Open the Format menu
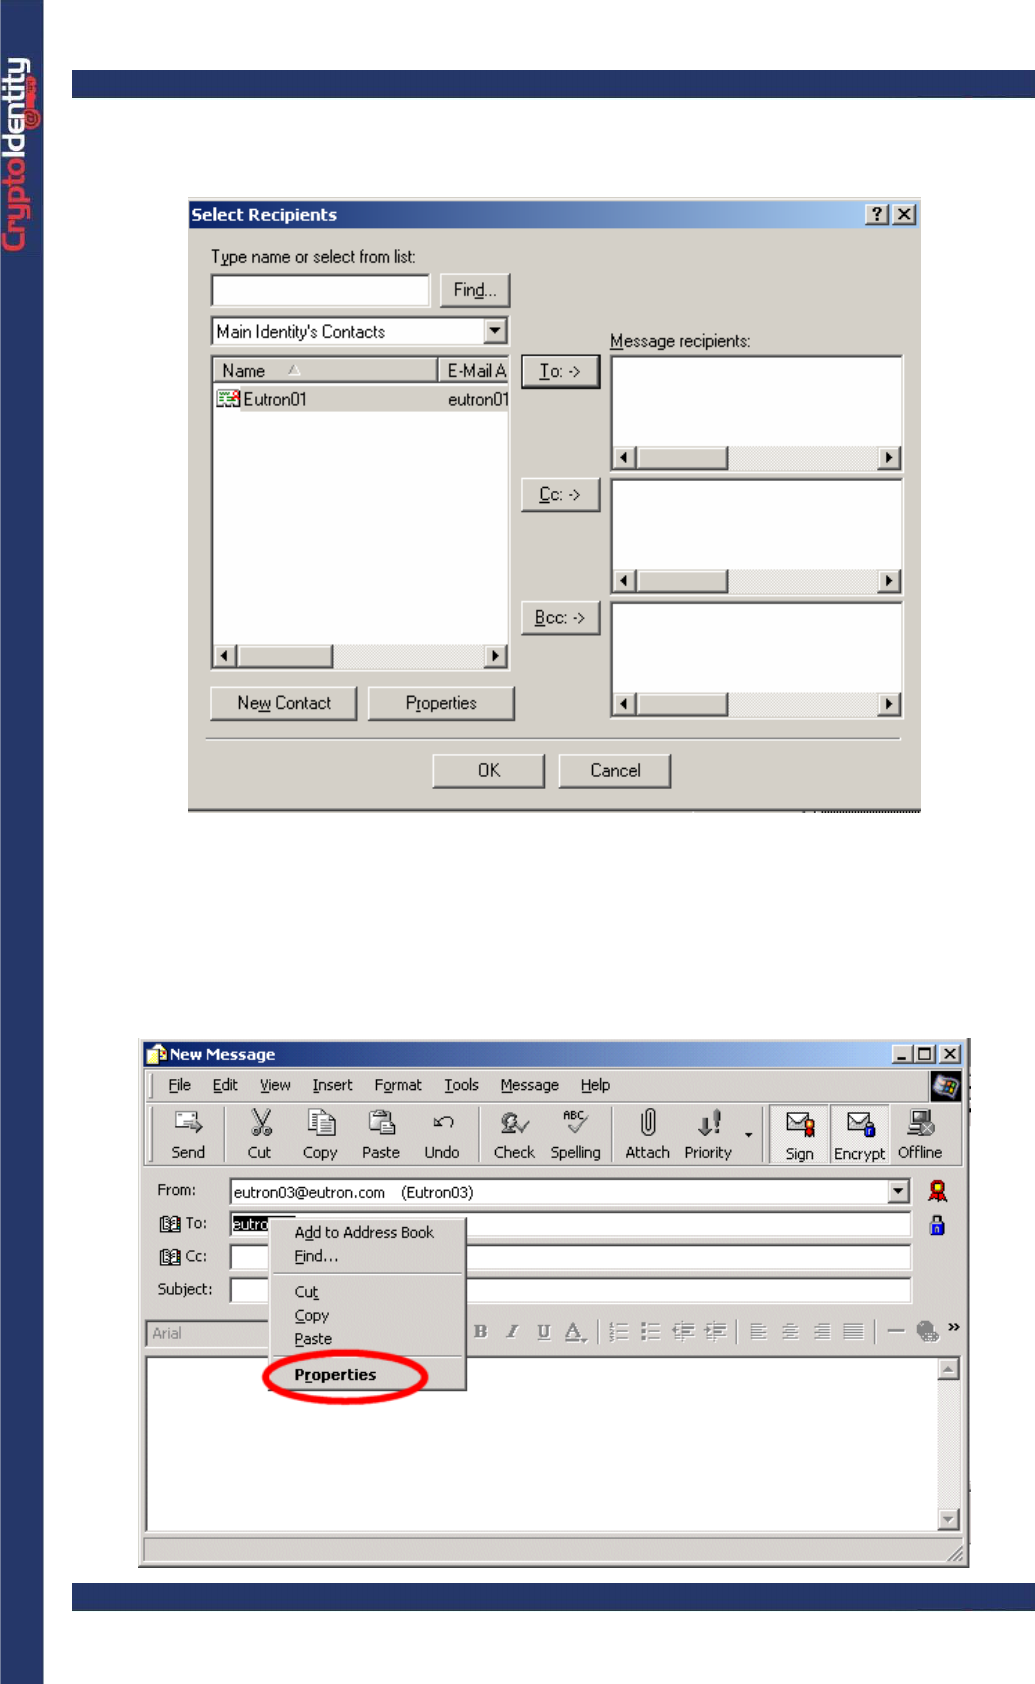Image resolution: width=1035 pixels, height=1684 pixels. pos(398,1085)
